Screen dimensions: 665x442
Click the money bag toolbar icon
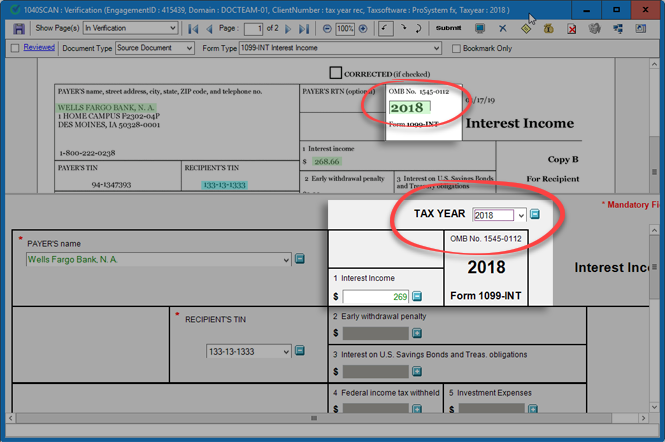pyautogui.click(x=549, y=28)
